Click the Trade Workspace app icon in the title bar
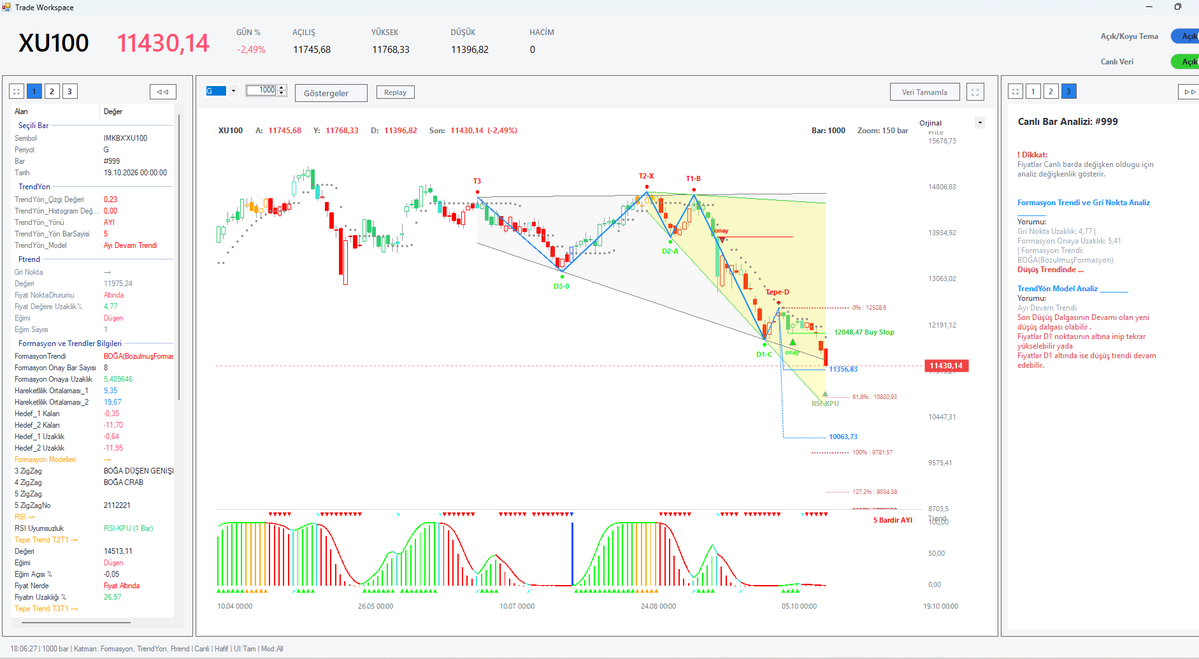This screenshot has width=1199, height=659. pyautogui.click(x=6, y=7)
